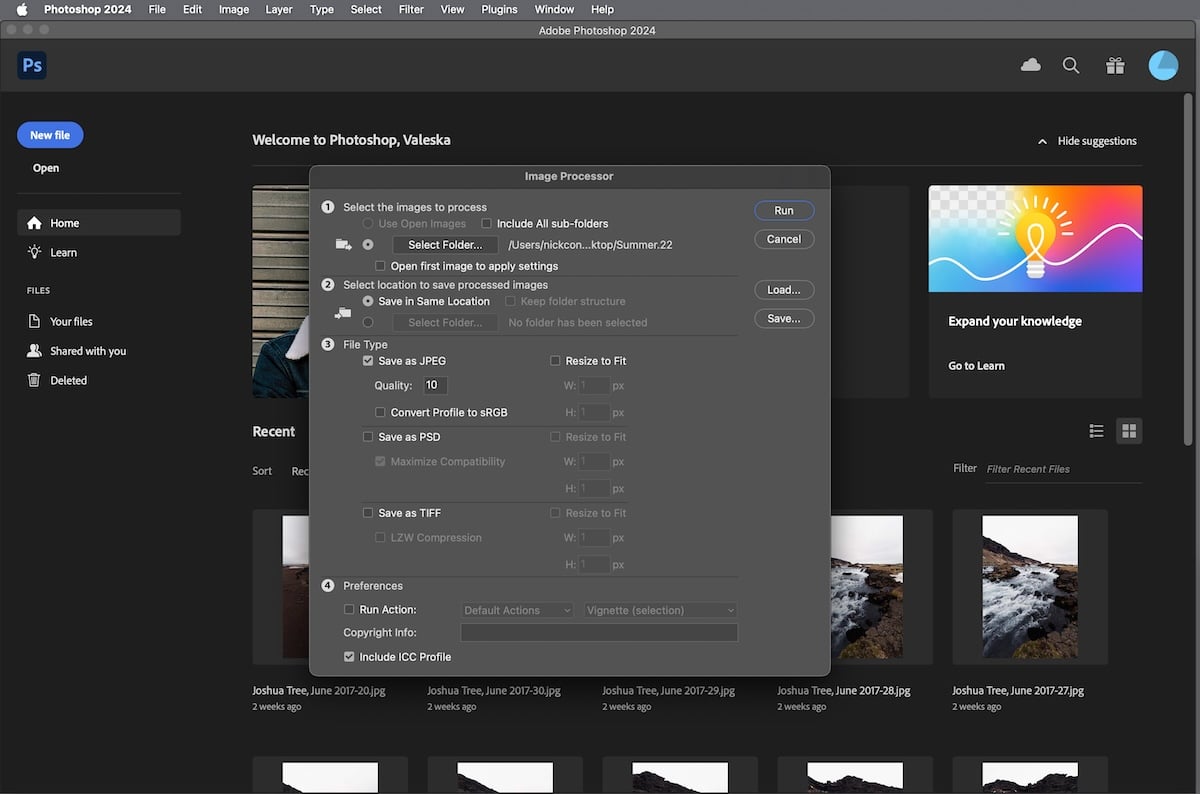Open the list view icon above Filter
Viewport: 1200px width, 794px height.
[x=1096, y=430]
